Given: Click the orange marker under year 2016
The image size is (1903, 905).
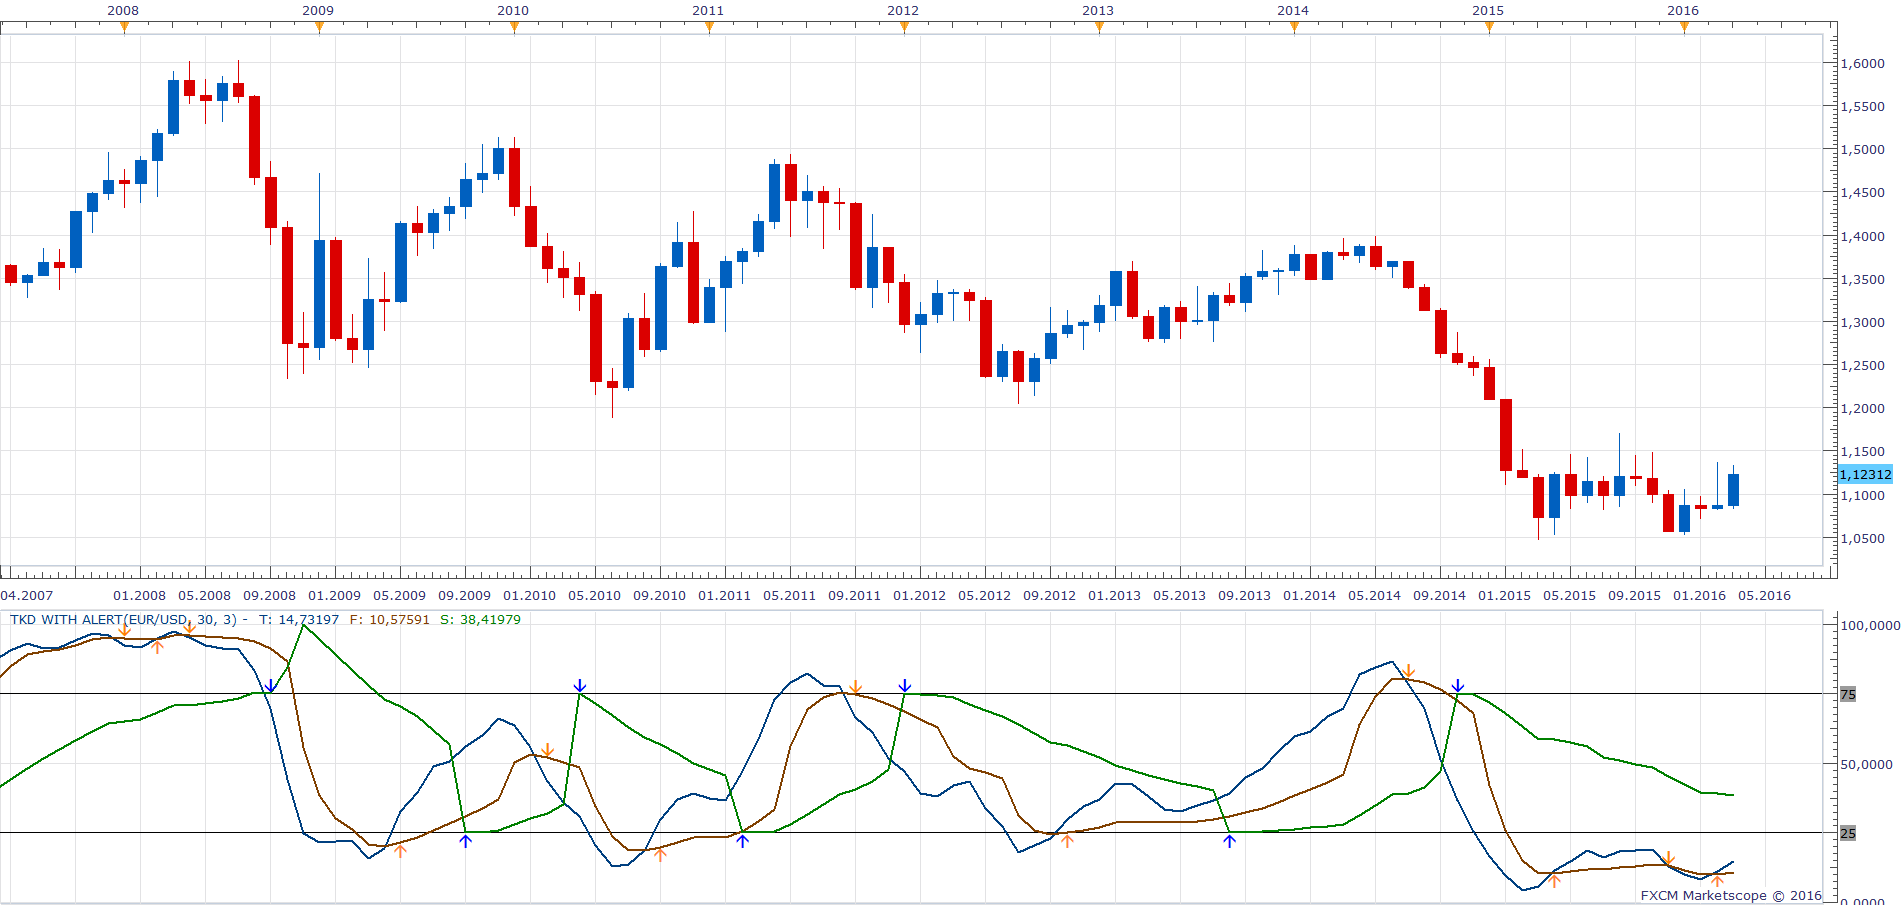Looking at the screenshot, I should pos(1684,27).
